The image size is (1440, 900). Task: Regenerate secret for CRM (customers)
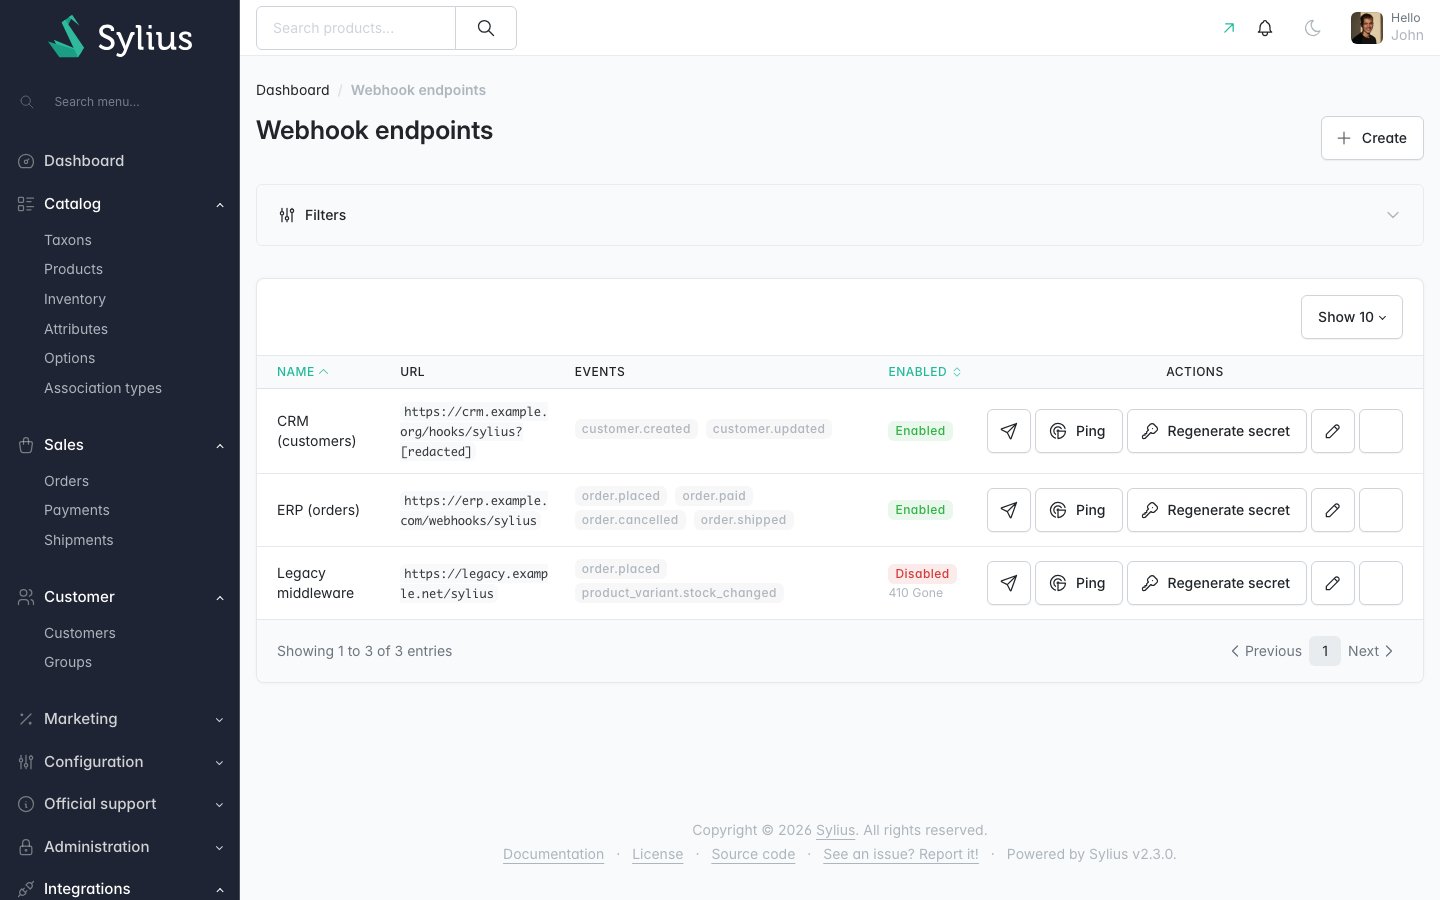click(x=1217, y=431)
